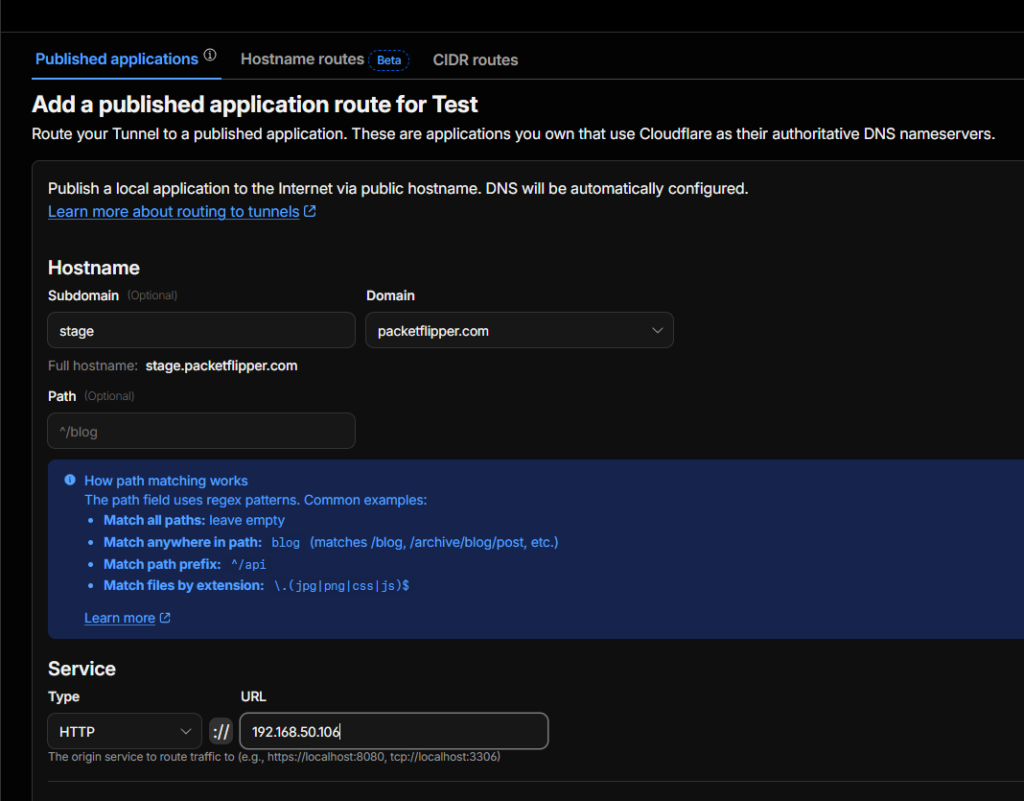This screenshot has width=1024, height=801.
Task: Click the URL field showing 192.168.50.106
Action: tap(394, 731)
